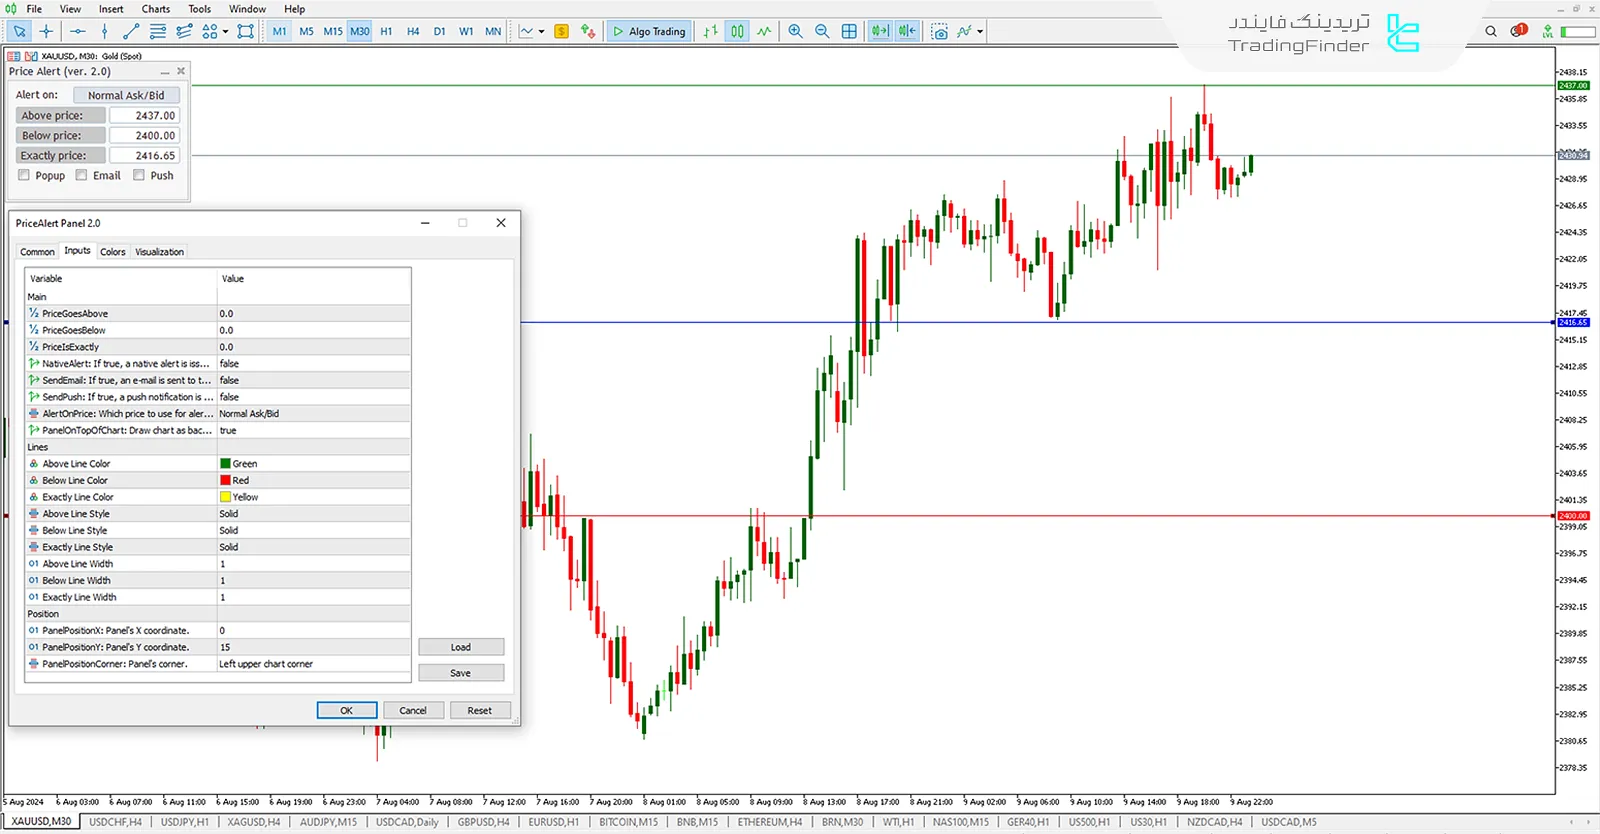1600x834 pixels.
Task: Click the green Above Line Color swatch
Action: pyautogui.click(x=226, y=464)
